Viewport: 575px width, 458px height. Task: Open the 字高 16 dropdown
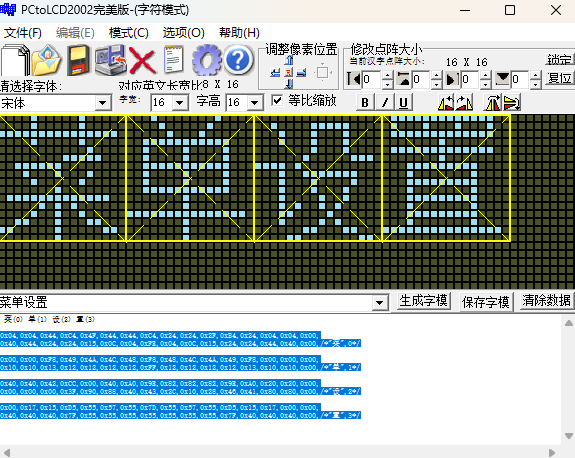[254, 102]
